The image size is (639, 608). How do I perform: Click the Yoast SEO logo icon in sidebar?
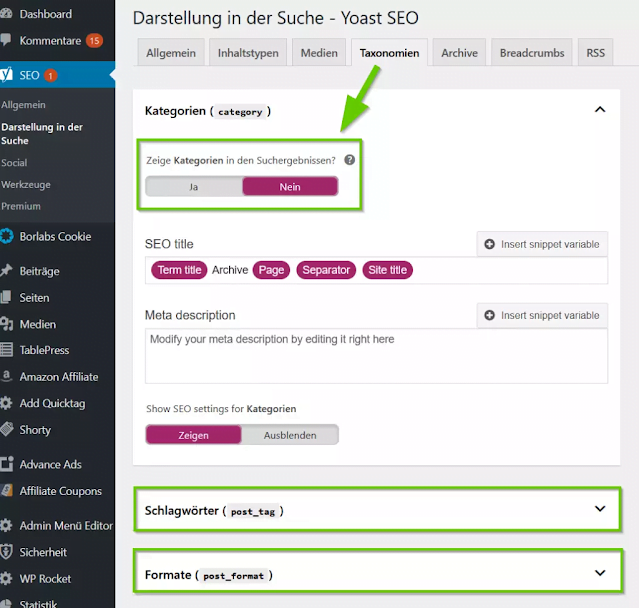8,75
